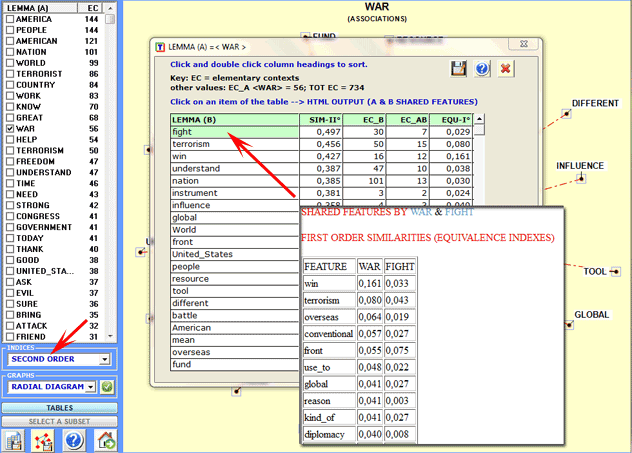Image resolution: width=632 pixels, height=453 pixels.
Task: Click 'conventional' in the shared features table
Action: click(329, 334)
